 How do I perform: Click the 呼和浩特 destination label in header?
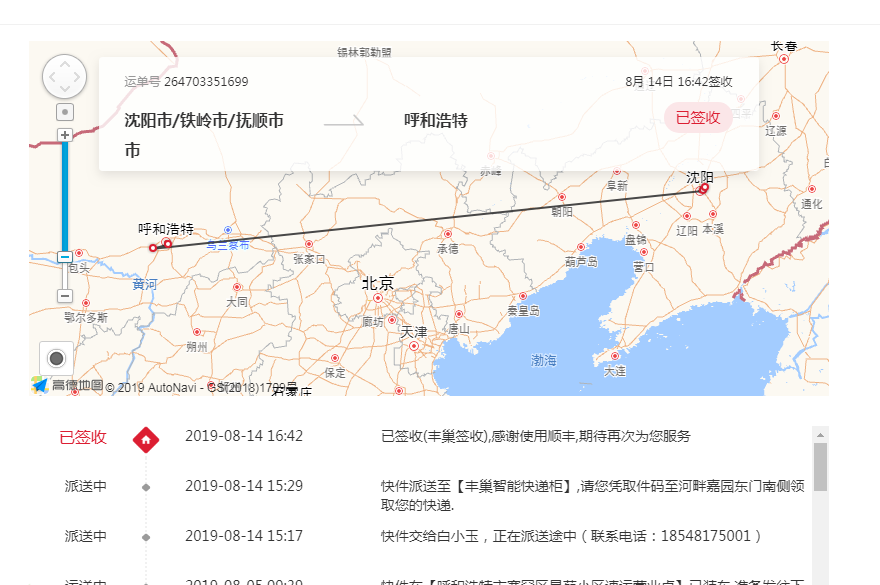(x=435, y=121)
